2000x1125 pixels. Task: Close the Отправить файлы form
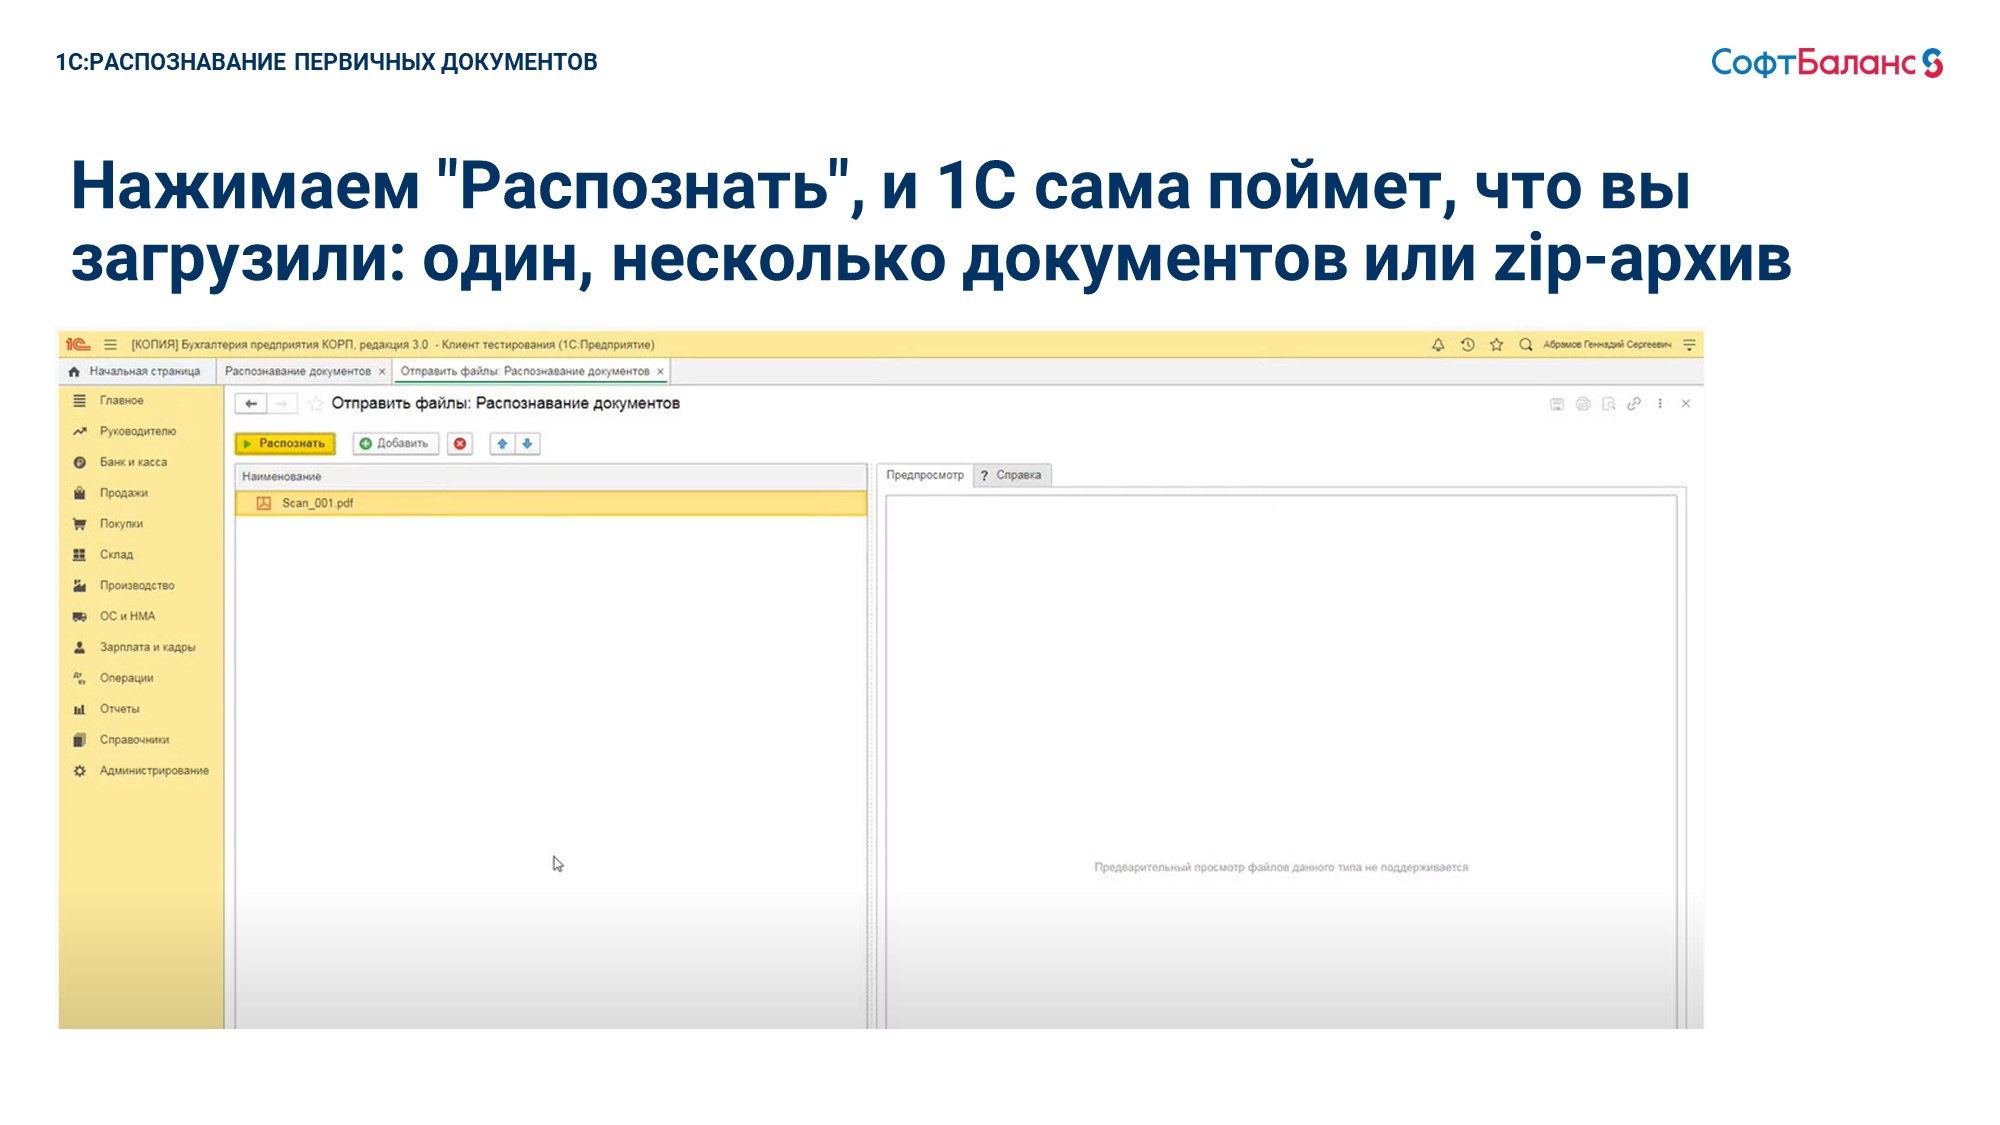[x=1686, y=404]
